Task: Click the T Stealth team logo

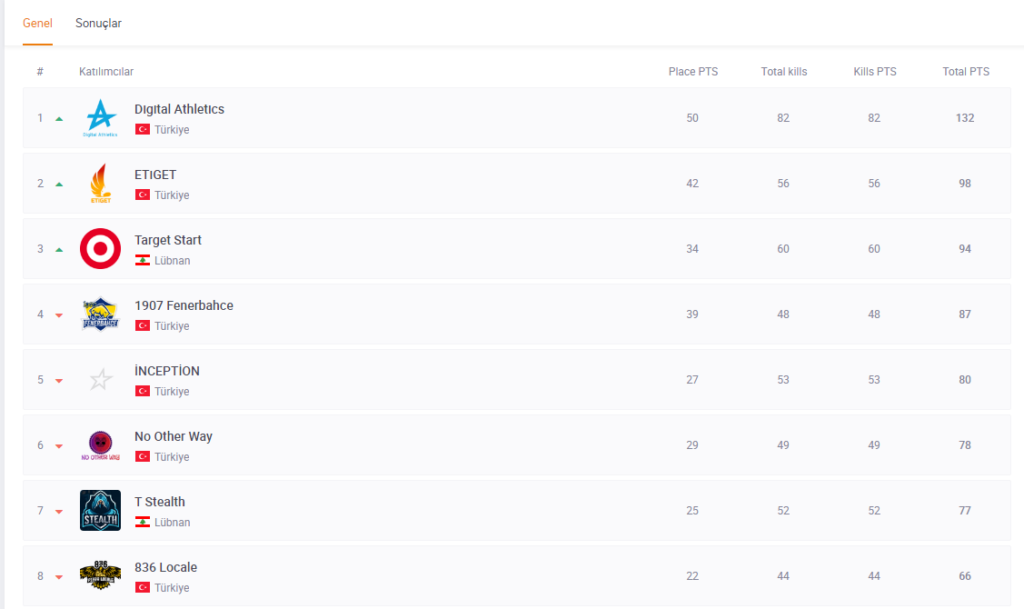Action: pos(100,510)
